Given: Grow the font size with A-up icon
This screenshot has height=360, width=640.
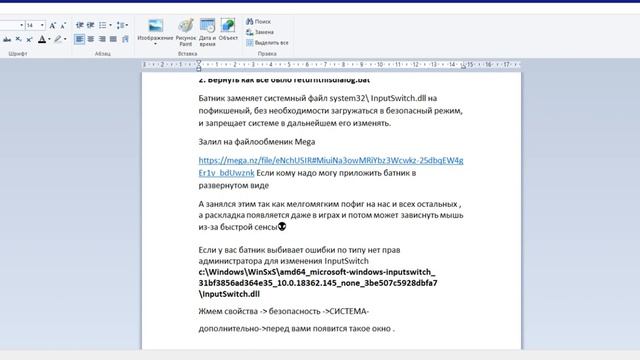Looking at the screenshot, I should [53, 25].
